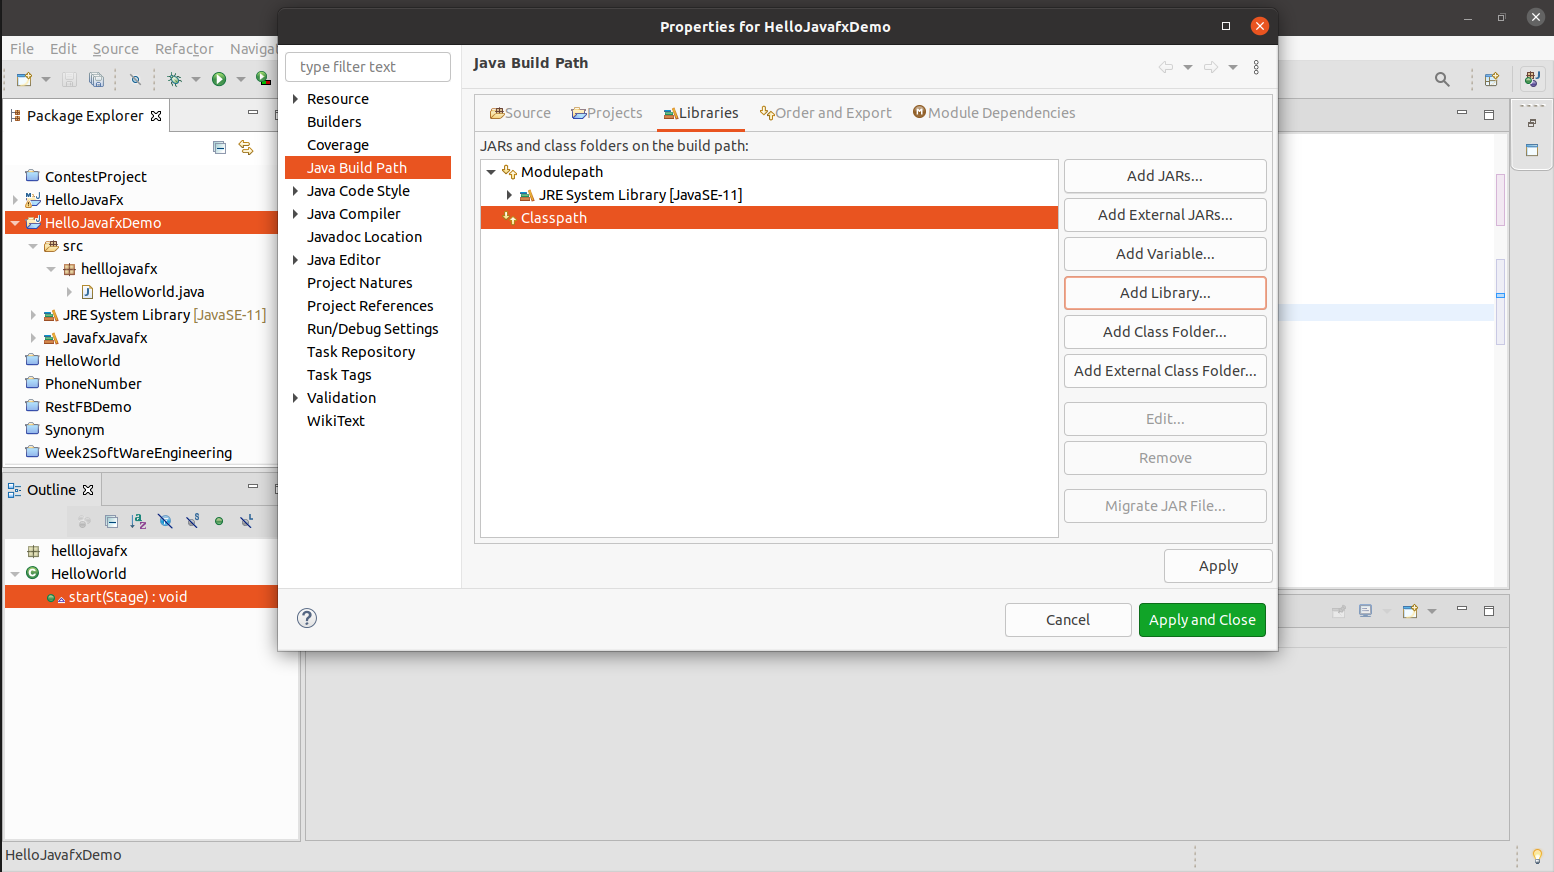Click the Skip All Breakpoints toolbar icon
This screenshot has width=1554, height=872.
click(x=135, y=79)
